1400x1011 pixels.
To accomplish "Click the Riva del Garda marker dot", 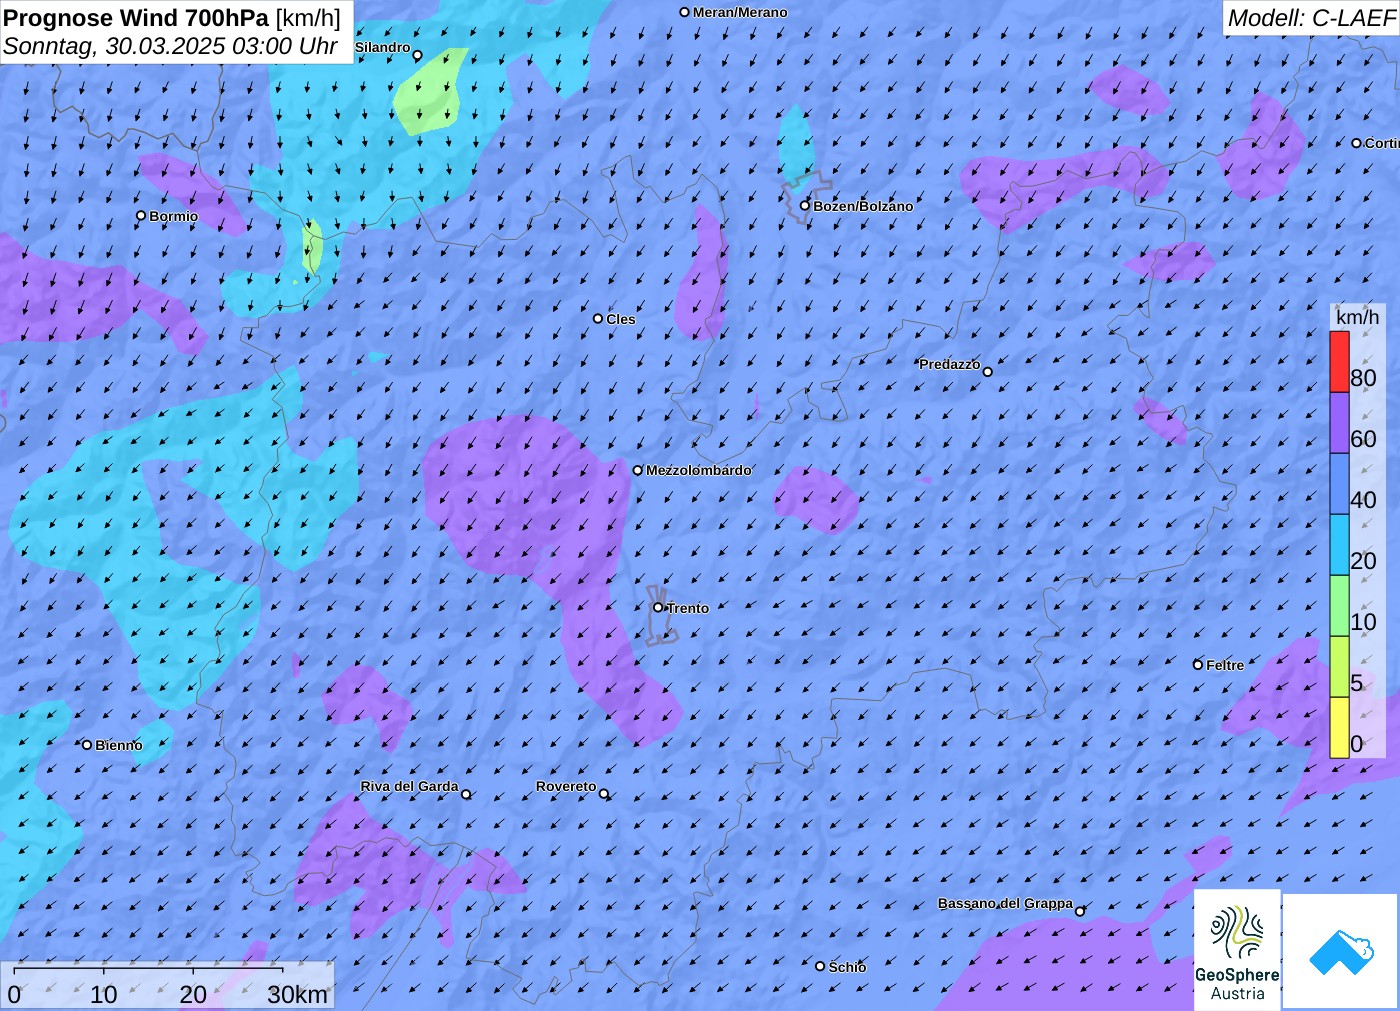I will (466, 794).
